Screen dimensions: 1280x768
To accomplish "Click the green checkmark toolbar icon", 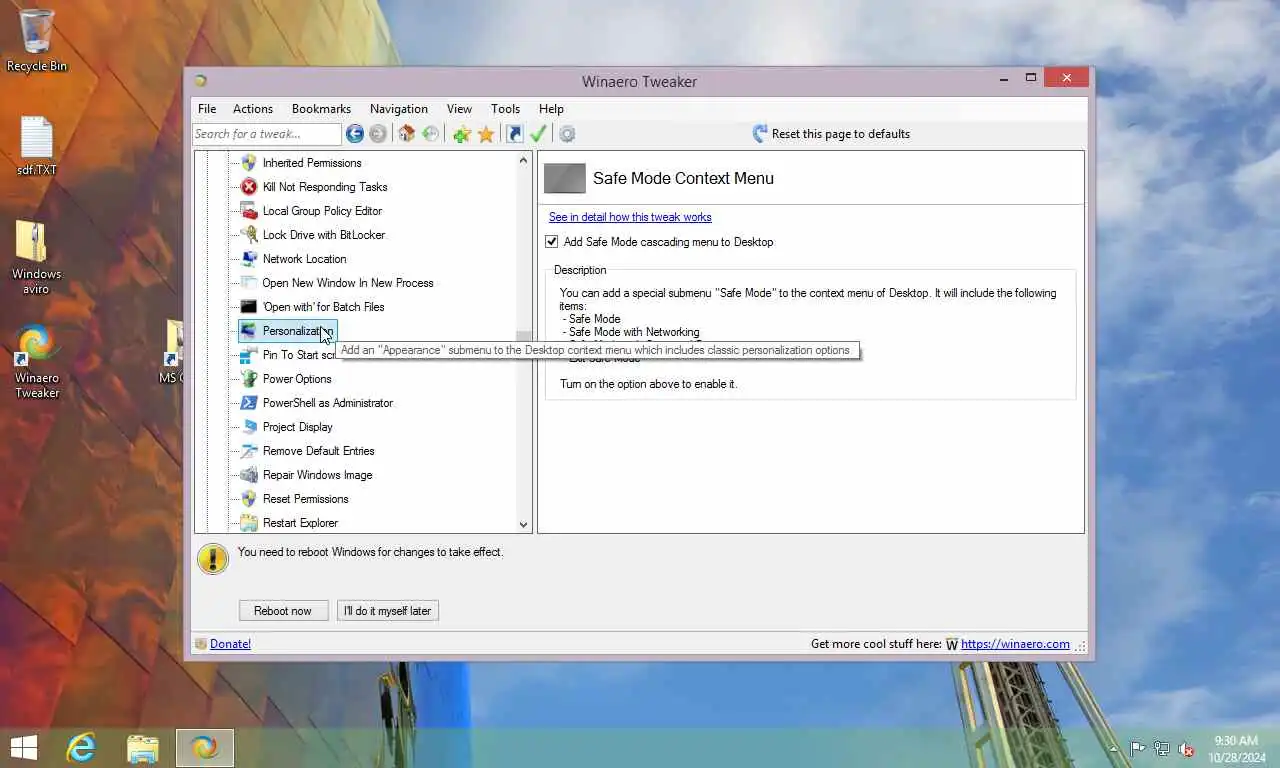I will [x=538, y=134].
